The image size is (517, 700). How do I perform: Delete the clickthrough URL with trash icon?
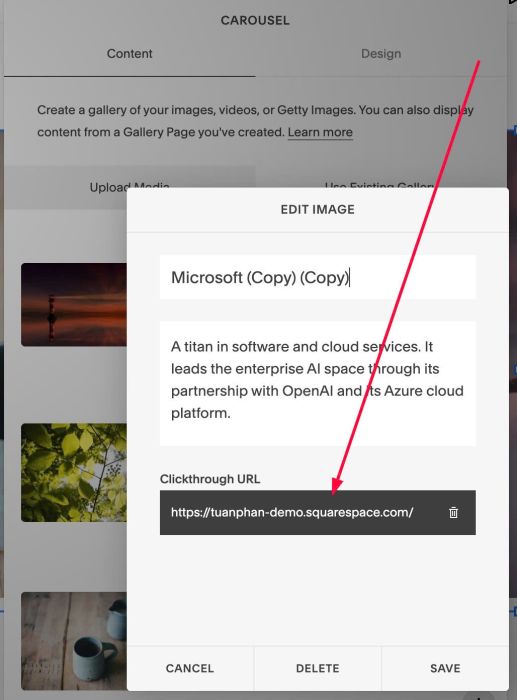(453, 512)
